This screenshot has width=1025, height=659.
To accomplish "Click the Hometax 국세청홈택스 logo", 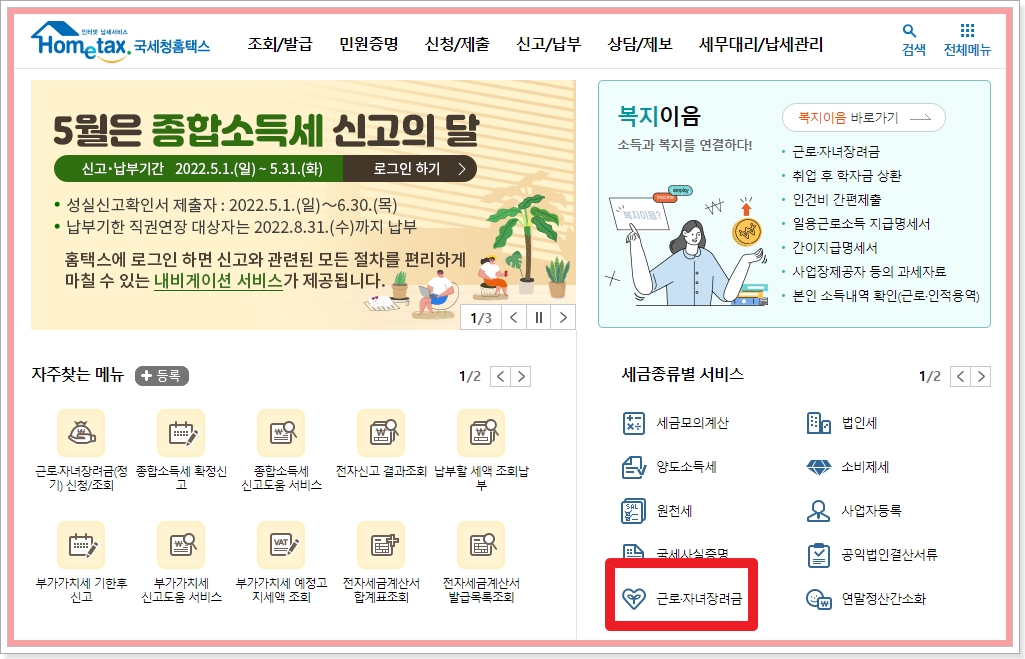I will 120,42.
